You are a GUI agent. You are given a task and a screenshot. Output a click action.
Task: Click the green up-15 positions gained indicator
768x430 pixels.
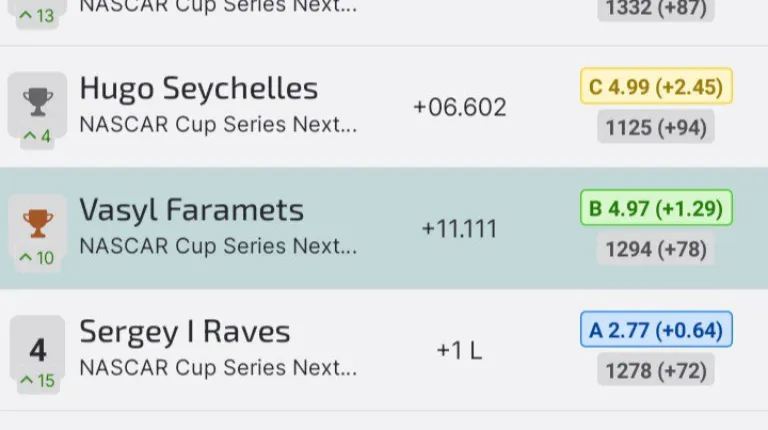pos(37,380)
